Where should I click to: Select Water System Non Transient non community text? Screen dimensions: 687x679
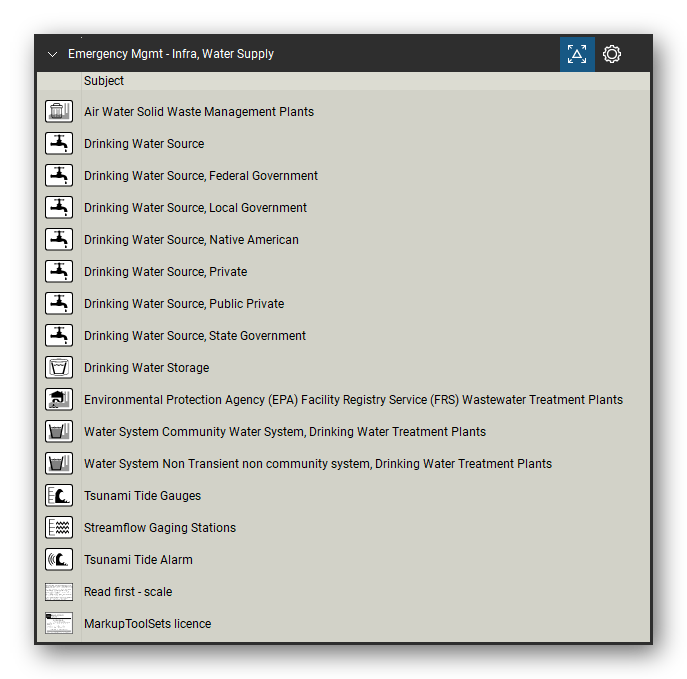[318, 463]
